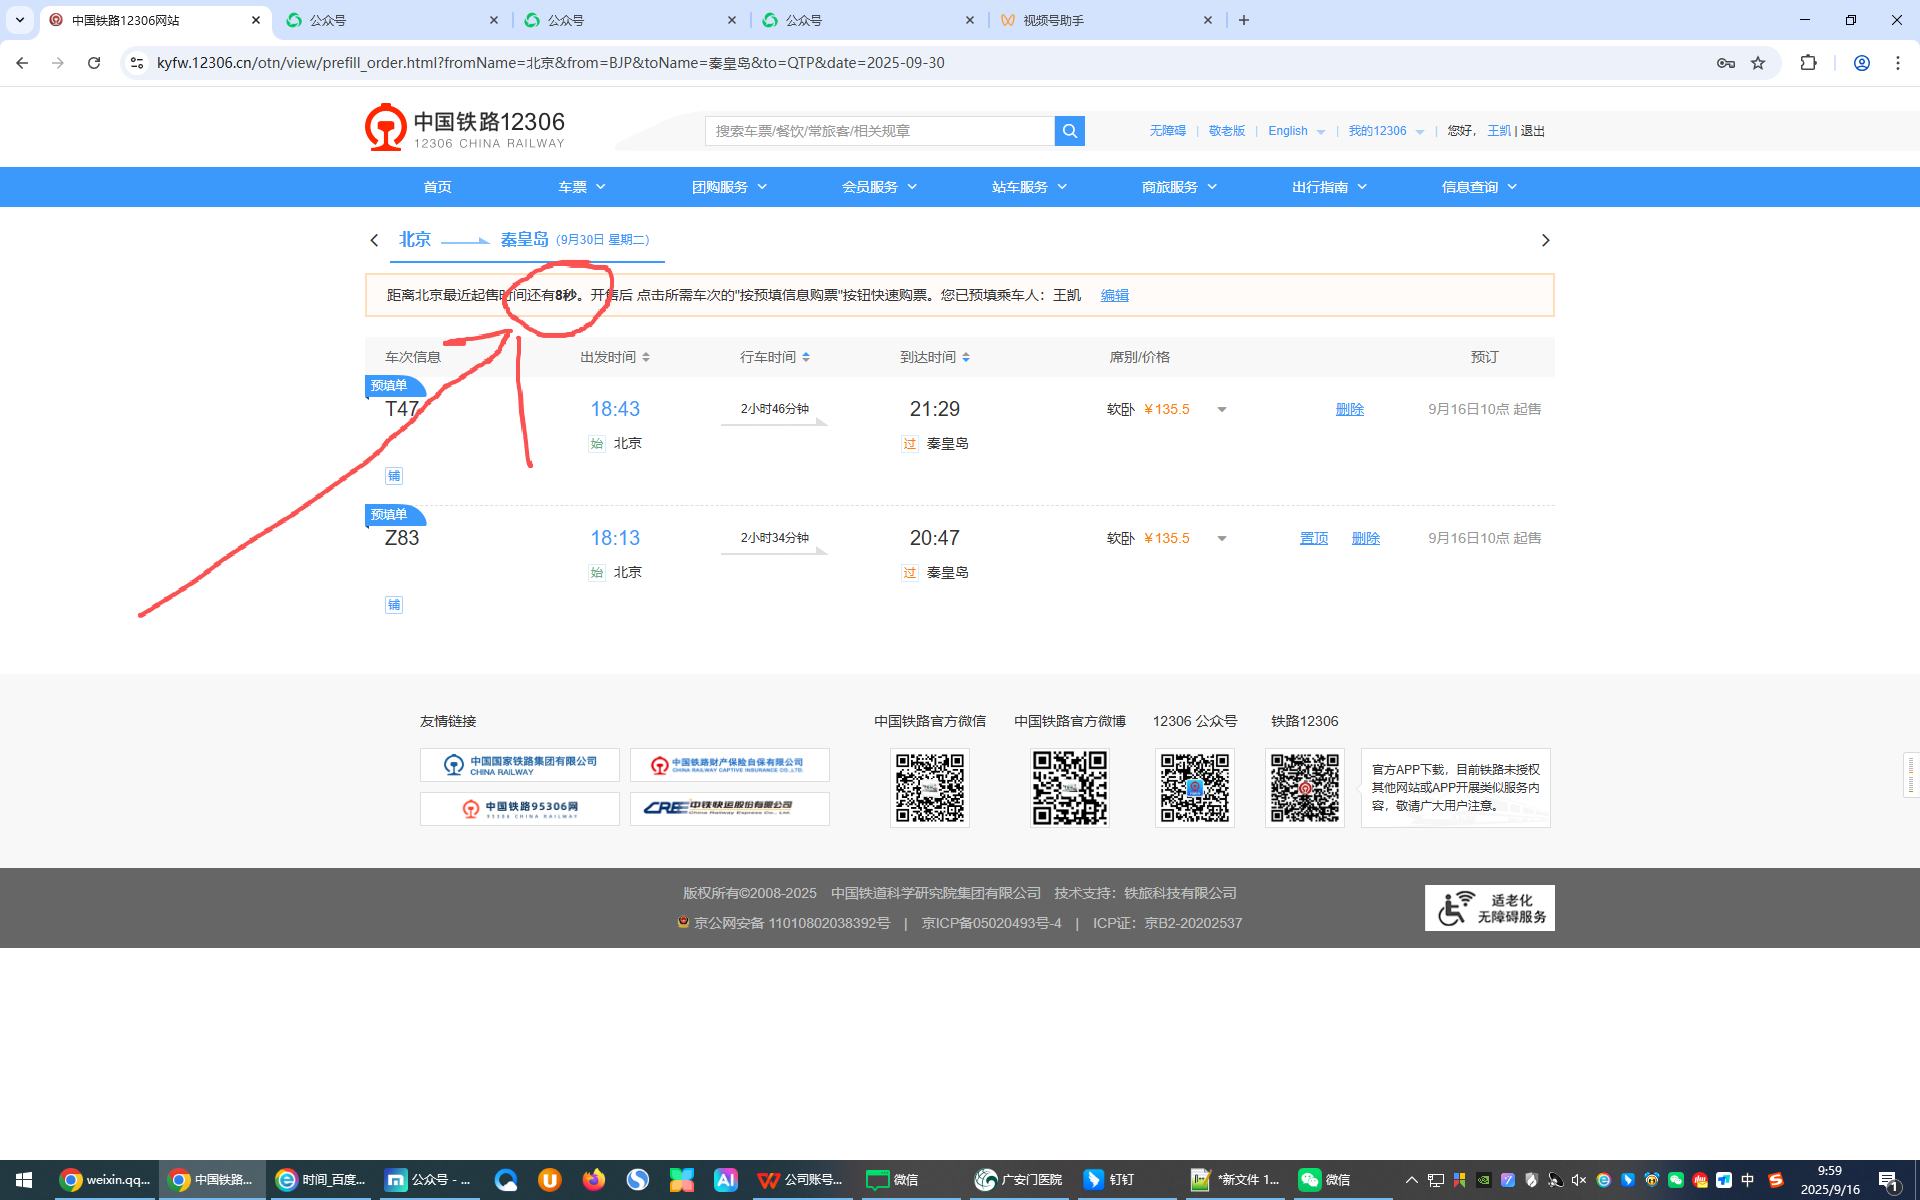
Task: Bookmark this page with the star icon
Action: [1758, 63]
